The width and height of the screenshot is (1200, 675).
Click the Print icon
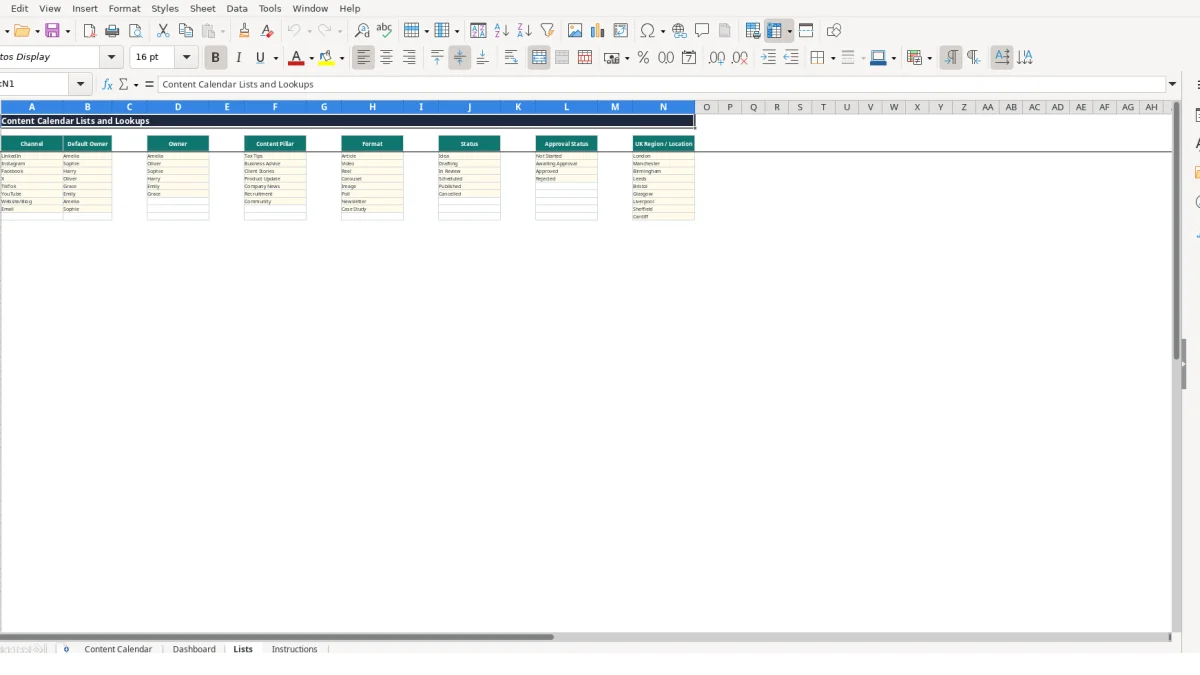pos(112,31)
